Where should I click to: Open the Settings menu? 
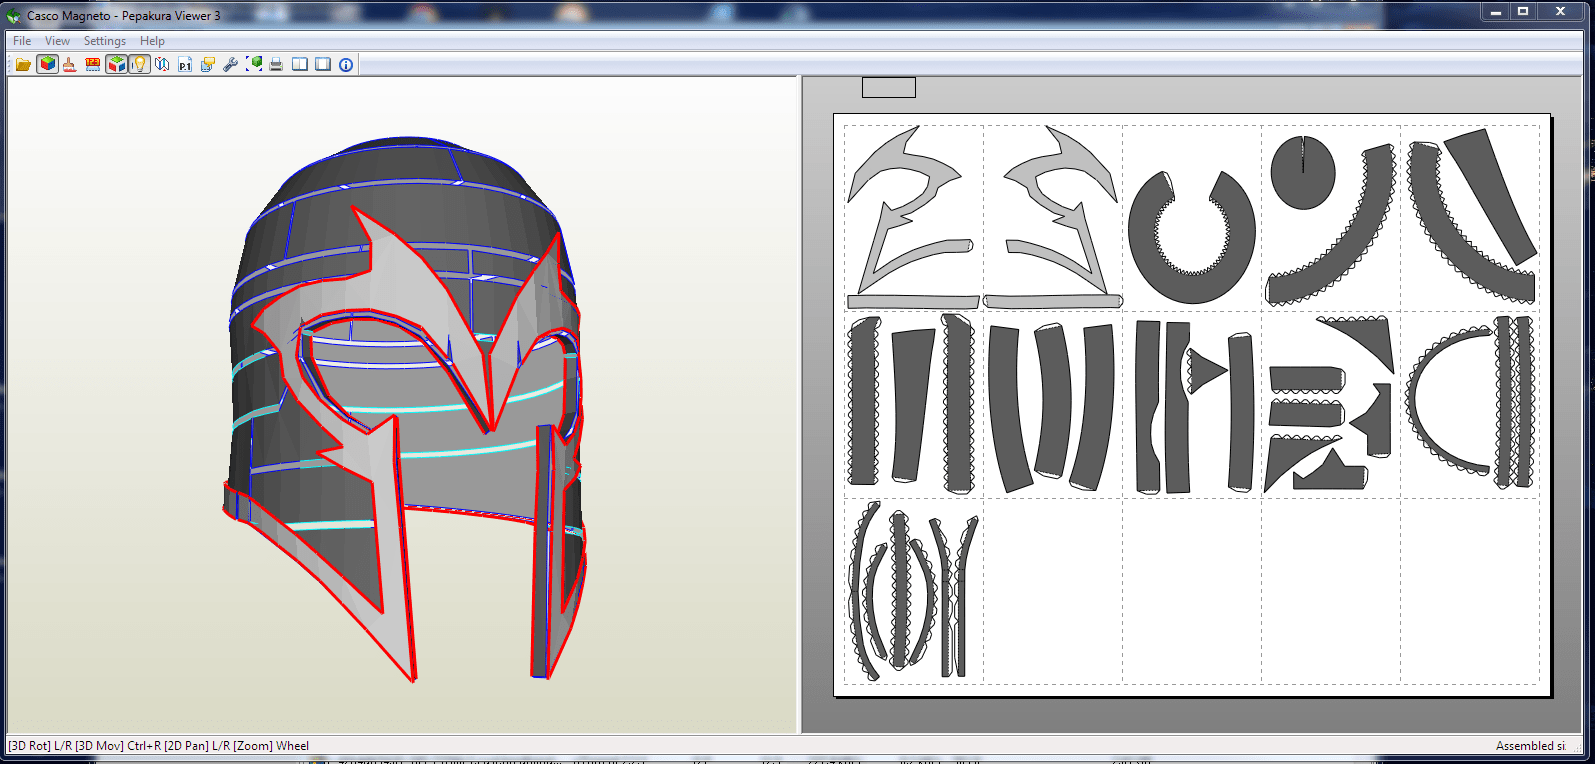click(x=105, y=41)
